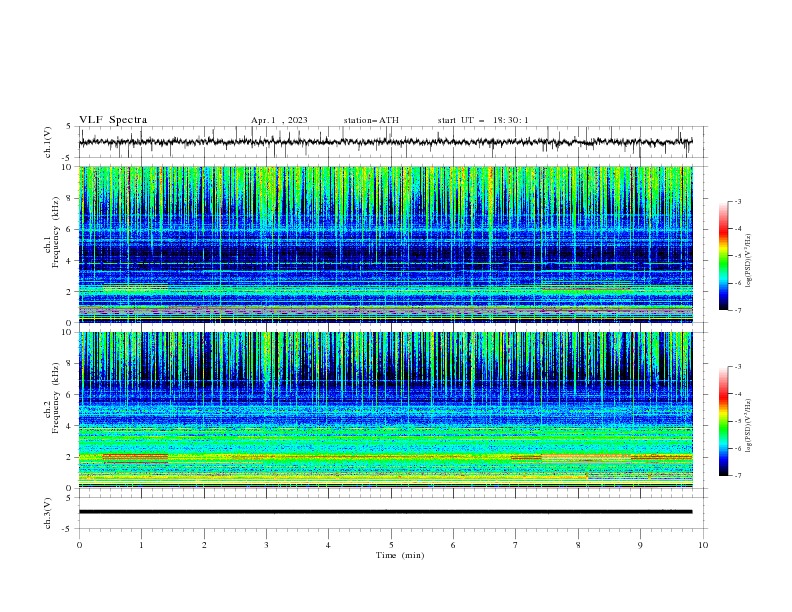Click the "VLF Spectra" title text
The width and height of the screenshot is (792, 612).
click(113, 120)
